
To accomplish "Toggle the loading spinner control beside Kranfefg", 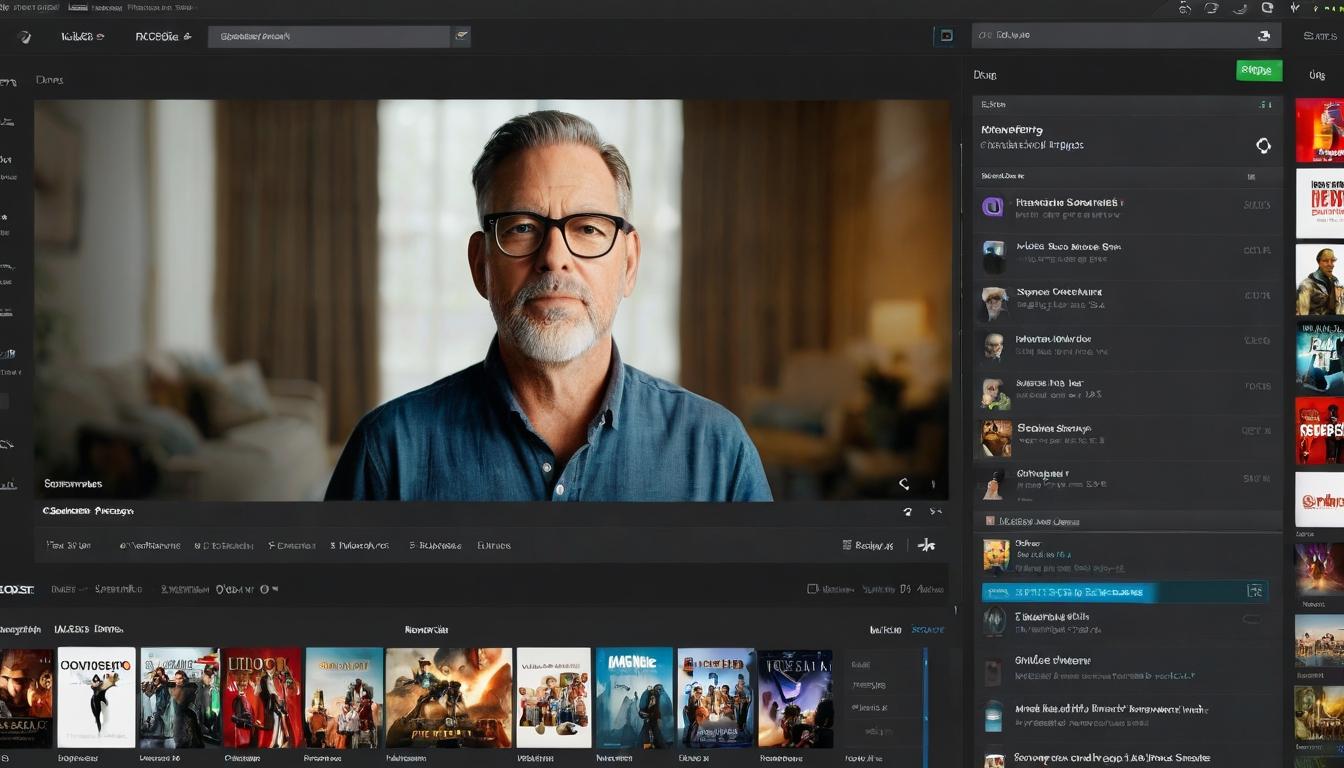I will coord(1263,145).
